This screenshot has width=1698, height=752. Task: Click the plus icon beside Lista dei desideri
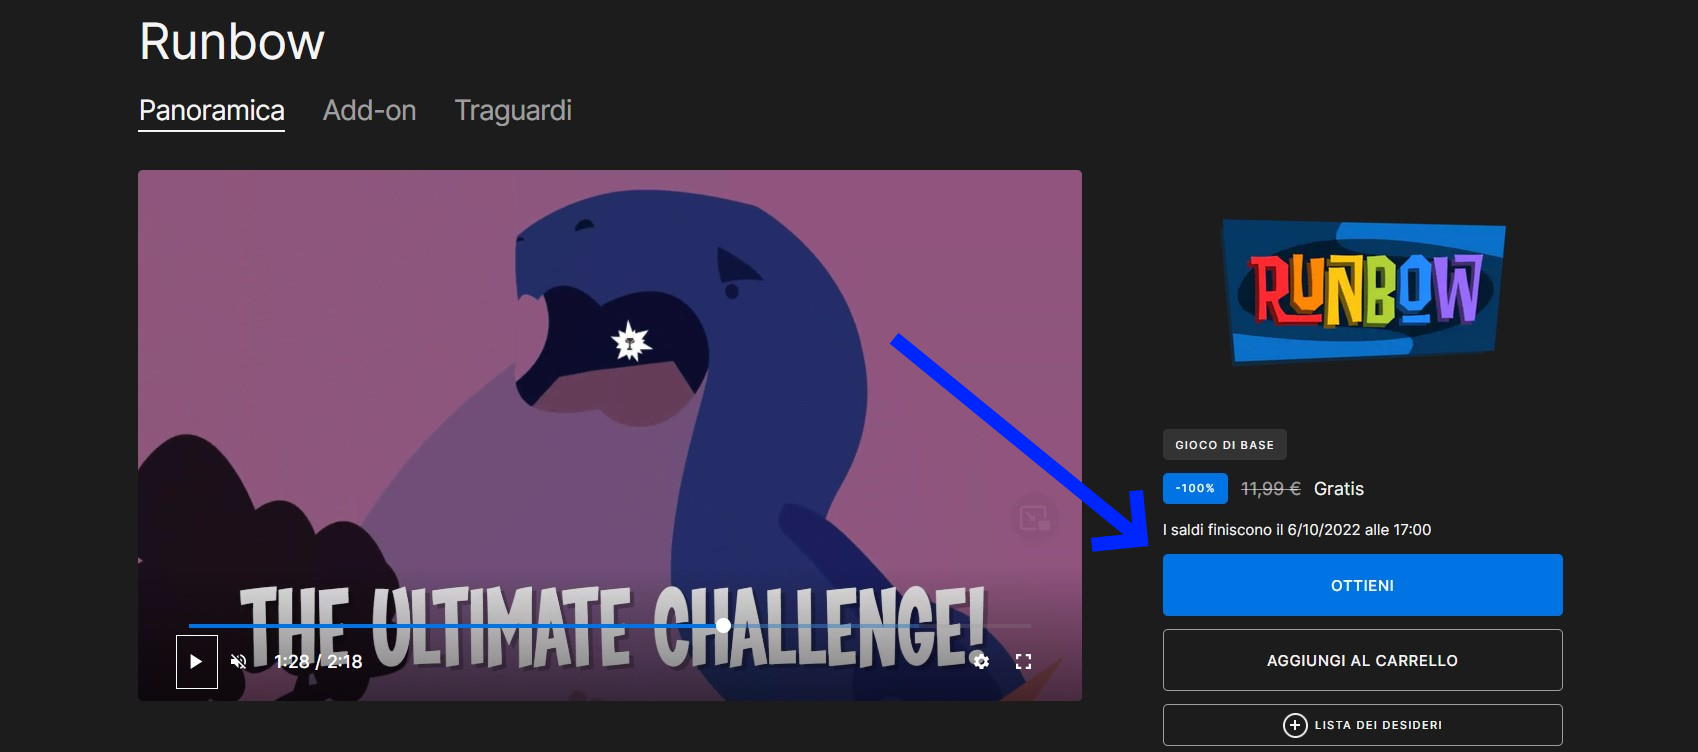click(x=1294, y=725)
